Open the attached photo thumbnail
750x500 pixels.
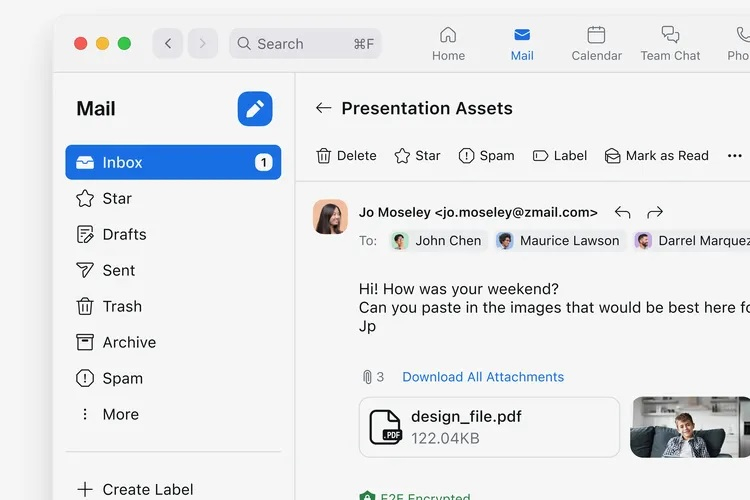pos(690,427)
